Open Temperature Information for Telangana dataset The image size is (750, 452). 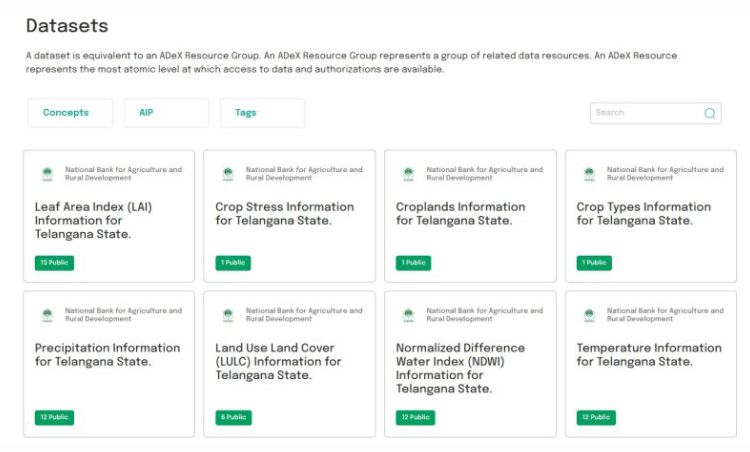pyautogui.click(x=648, y=354)
